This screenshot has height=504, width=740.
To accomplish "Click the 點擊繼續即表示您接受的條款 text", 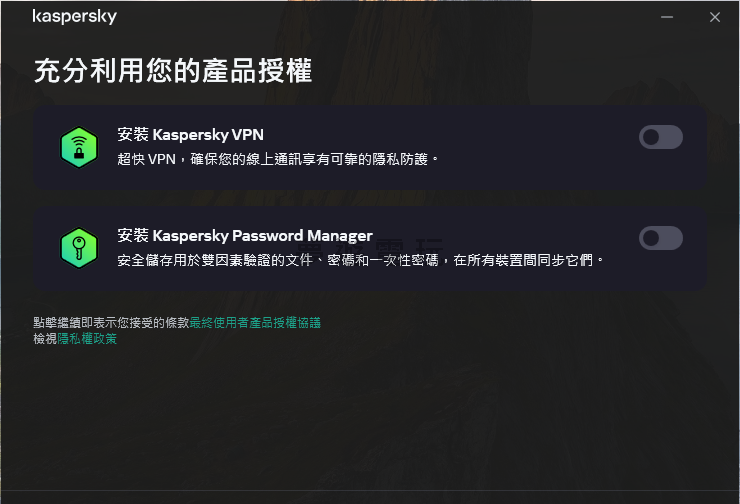I will pos(111,323).
